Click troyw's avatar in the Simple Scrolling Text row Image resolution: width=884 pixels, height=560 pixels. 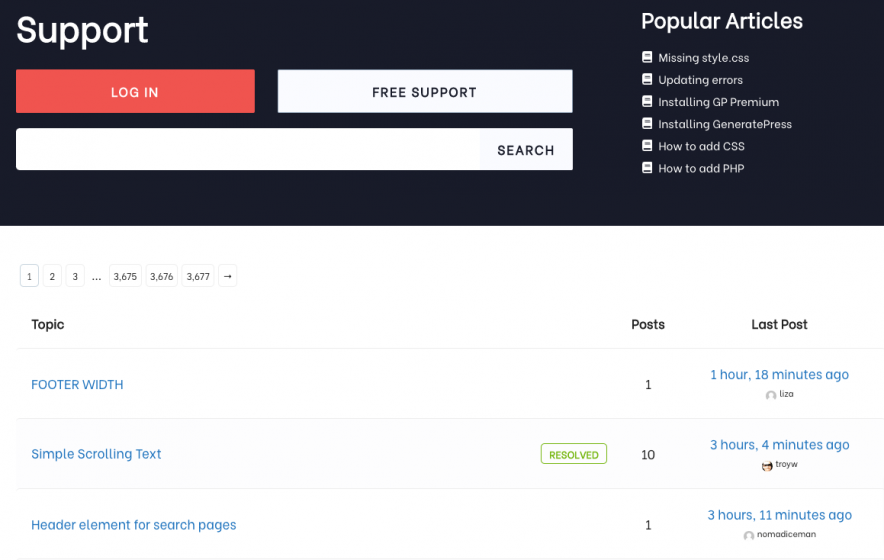pos(767,465)
